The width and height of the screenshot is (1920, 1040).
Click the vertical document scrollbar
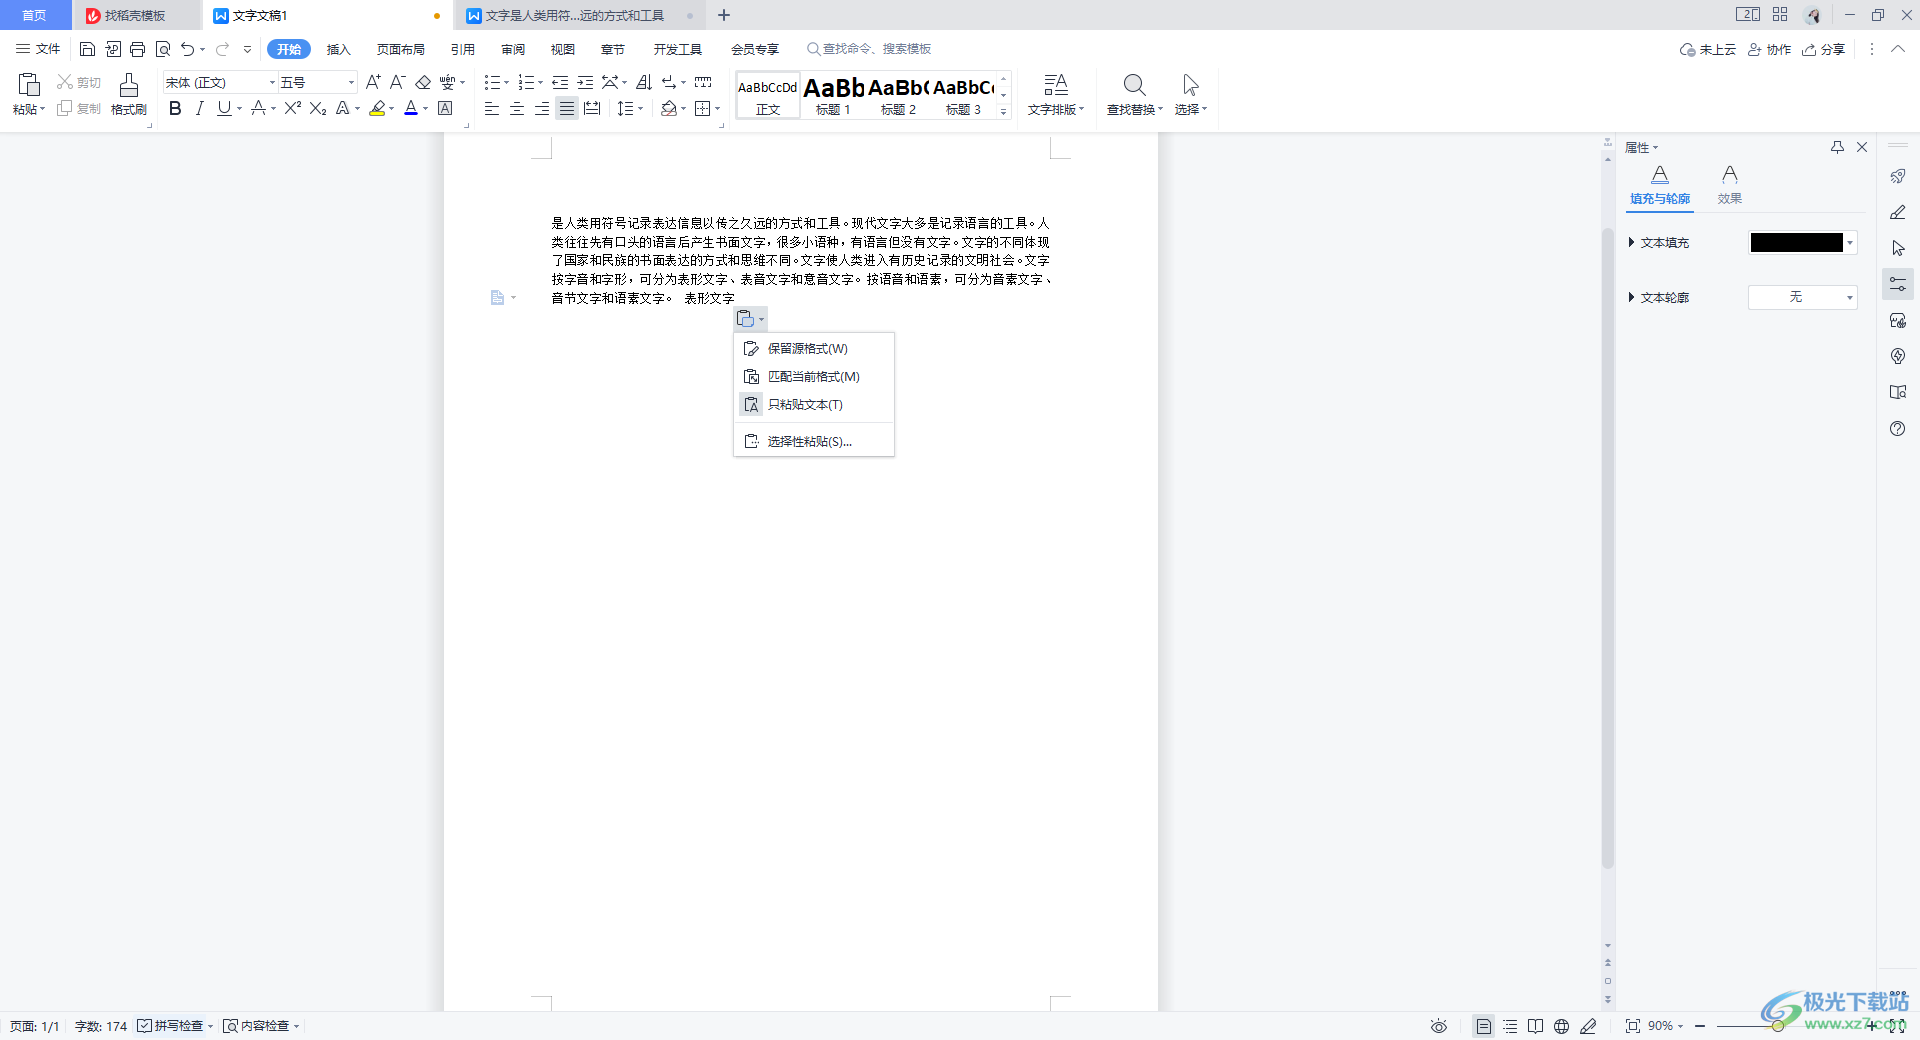[x=1607, y=548]
